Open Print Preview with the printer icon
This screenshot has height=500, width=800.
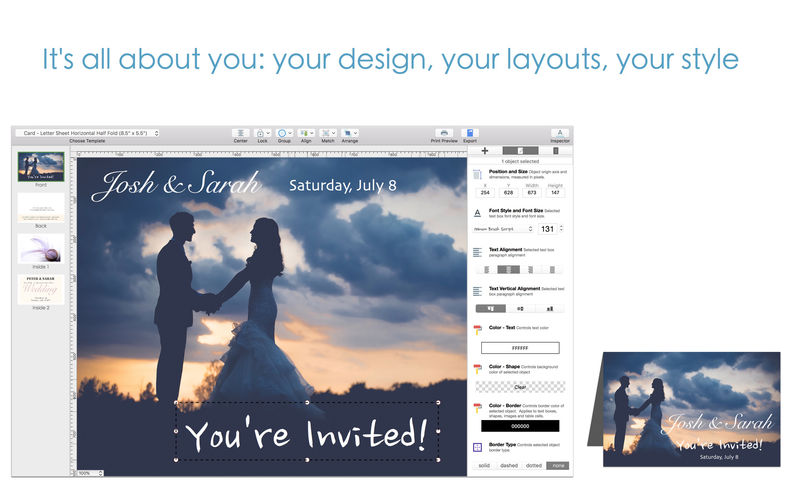[x=444, y=133]
